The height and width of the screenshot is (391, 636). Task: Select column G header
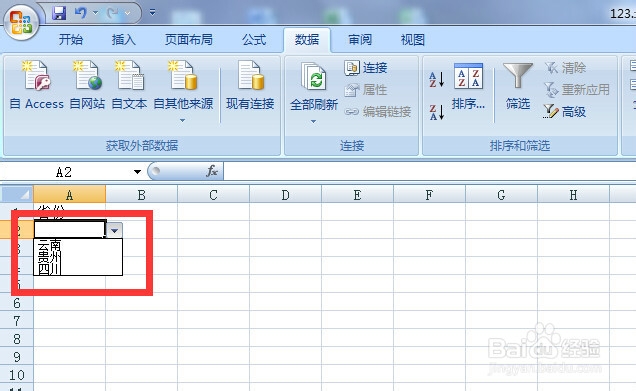pos(501,195)
